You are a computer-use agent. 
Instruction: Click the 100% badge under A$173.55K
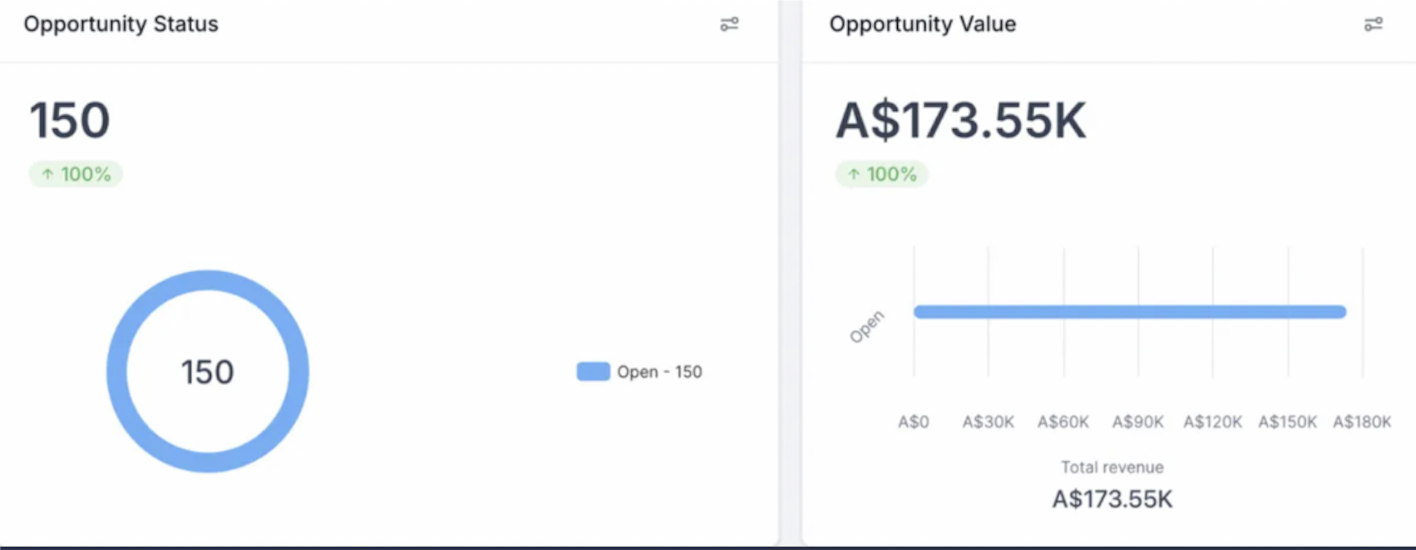pyautogui.click(x=881, y=174)
